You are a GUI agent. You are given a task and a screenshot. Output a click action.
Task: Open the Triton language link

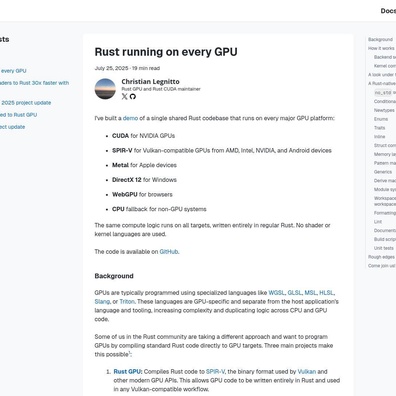point(127,301)
